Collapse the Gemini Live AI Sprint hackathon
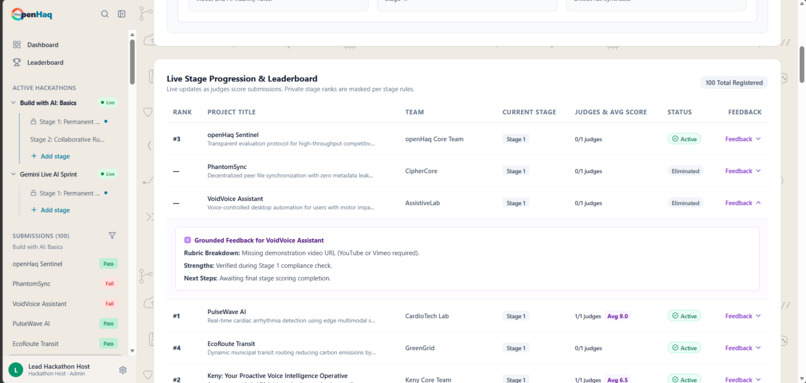The height and width of the screenshot is (383, 806). 13,174
